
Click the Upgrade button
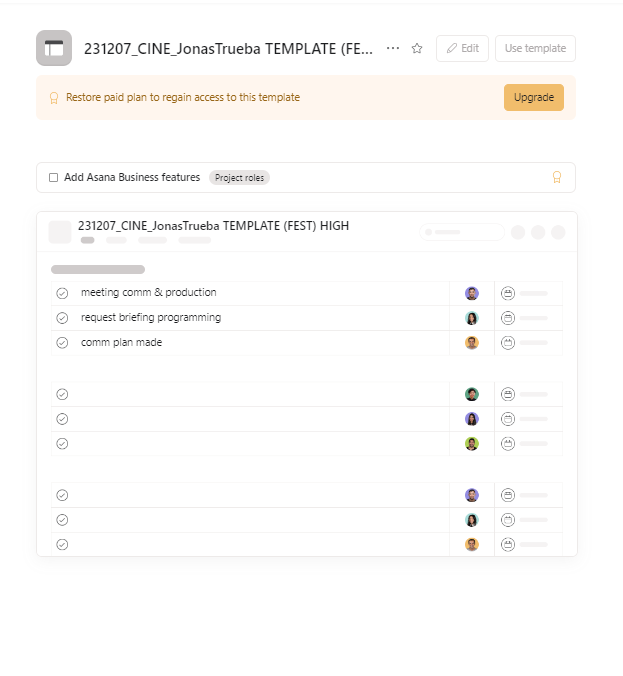pyautogui.click(x=534, y=97)
